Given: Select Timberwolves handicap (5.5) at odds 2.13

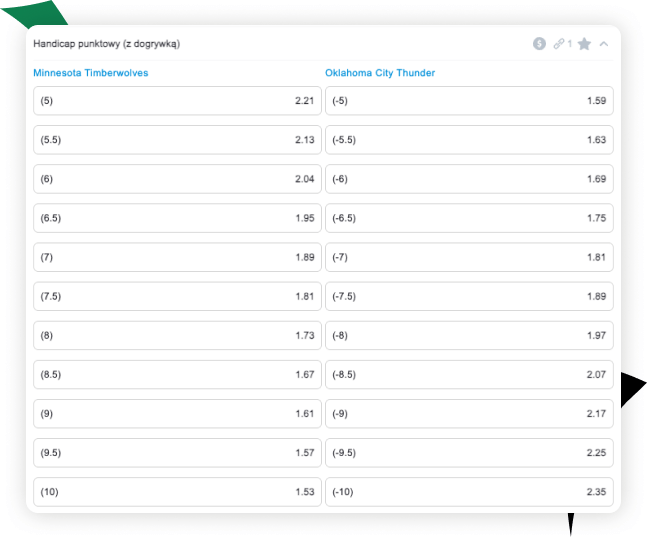Looking at the screenshot, I should pyautogui.click(x=177, y=140).
